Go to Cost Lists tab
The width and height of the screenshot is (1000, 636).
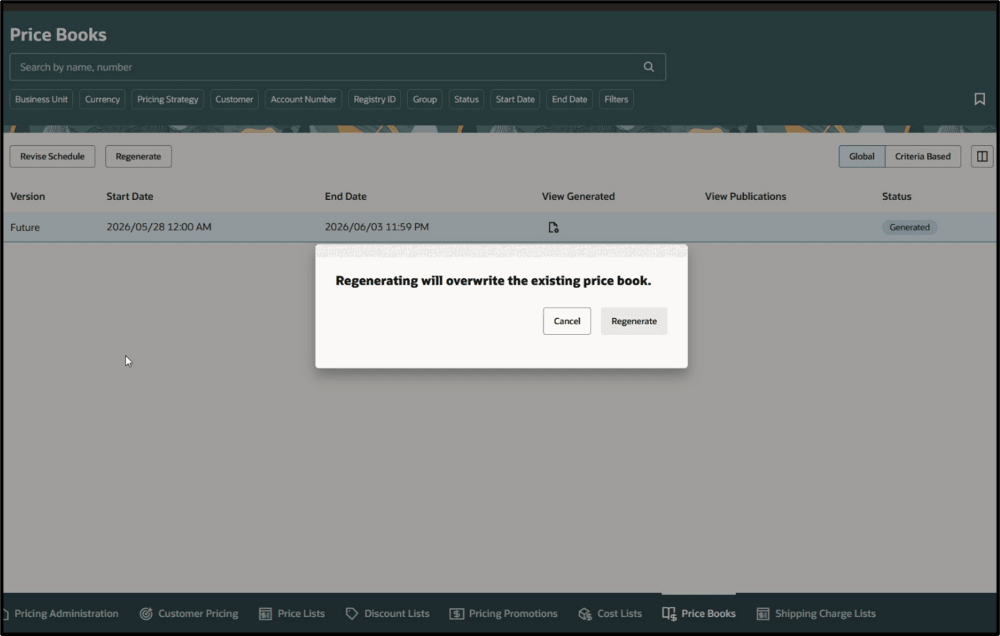click(619, 614)
